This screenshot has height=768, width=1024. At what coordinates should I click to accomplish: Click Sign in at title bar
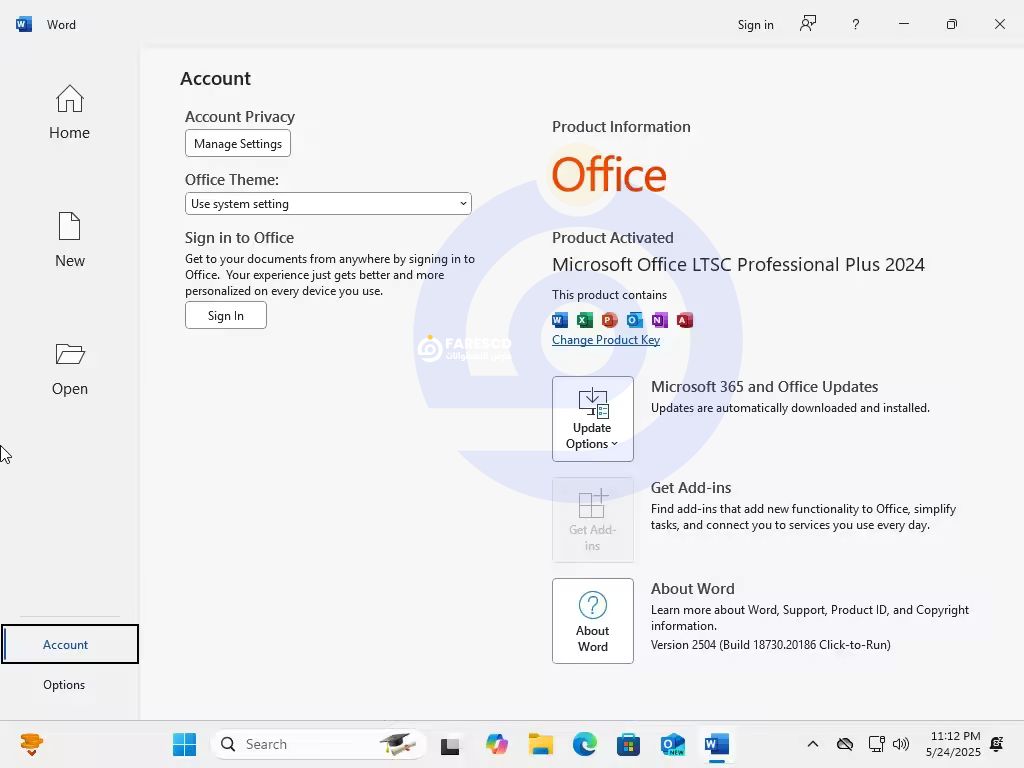coord(755,25)
